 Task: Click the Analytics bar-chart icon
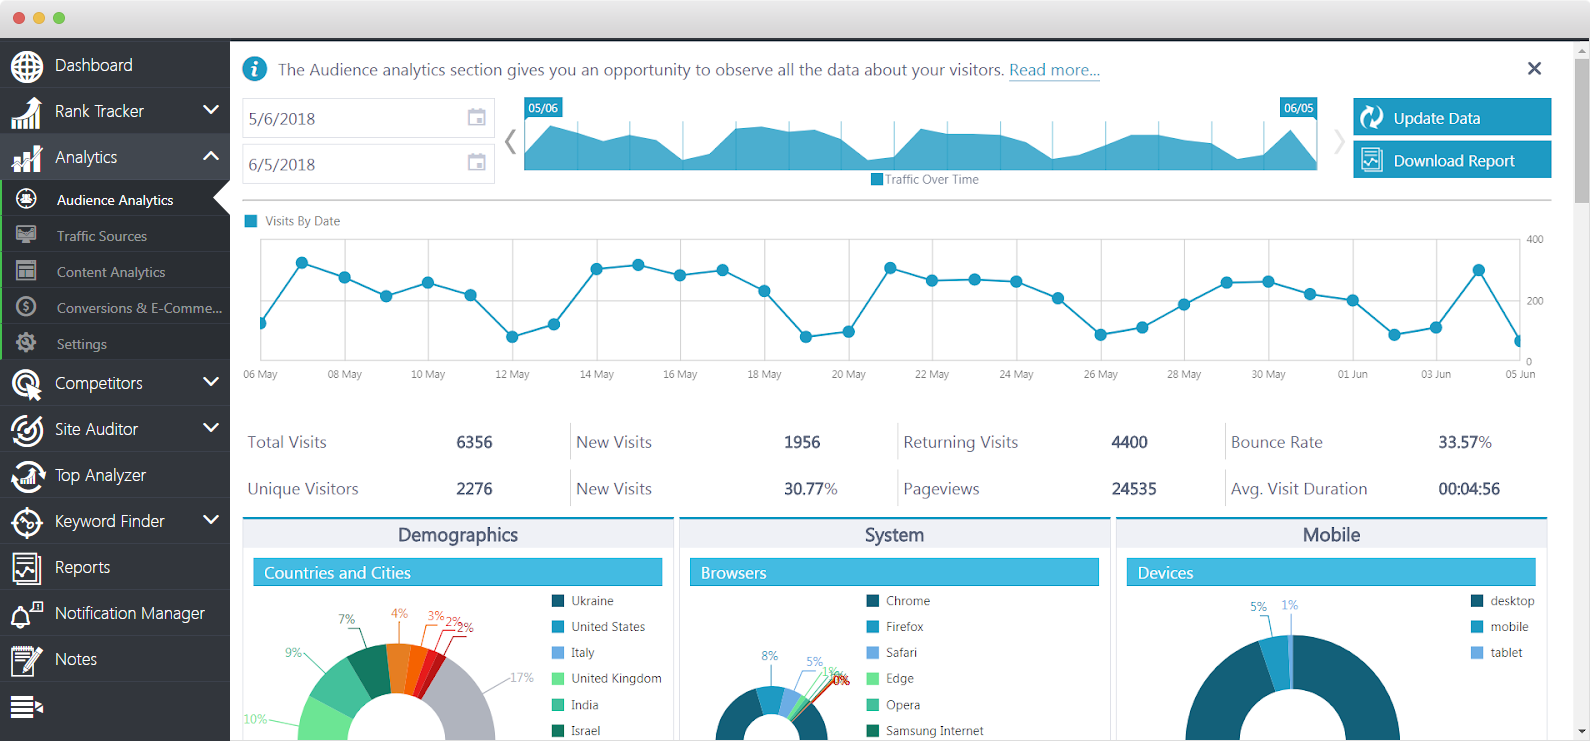27,158
